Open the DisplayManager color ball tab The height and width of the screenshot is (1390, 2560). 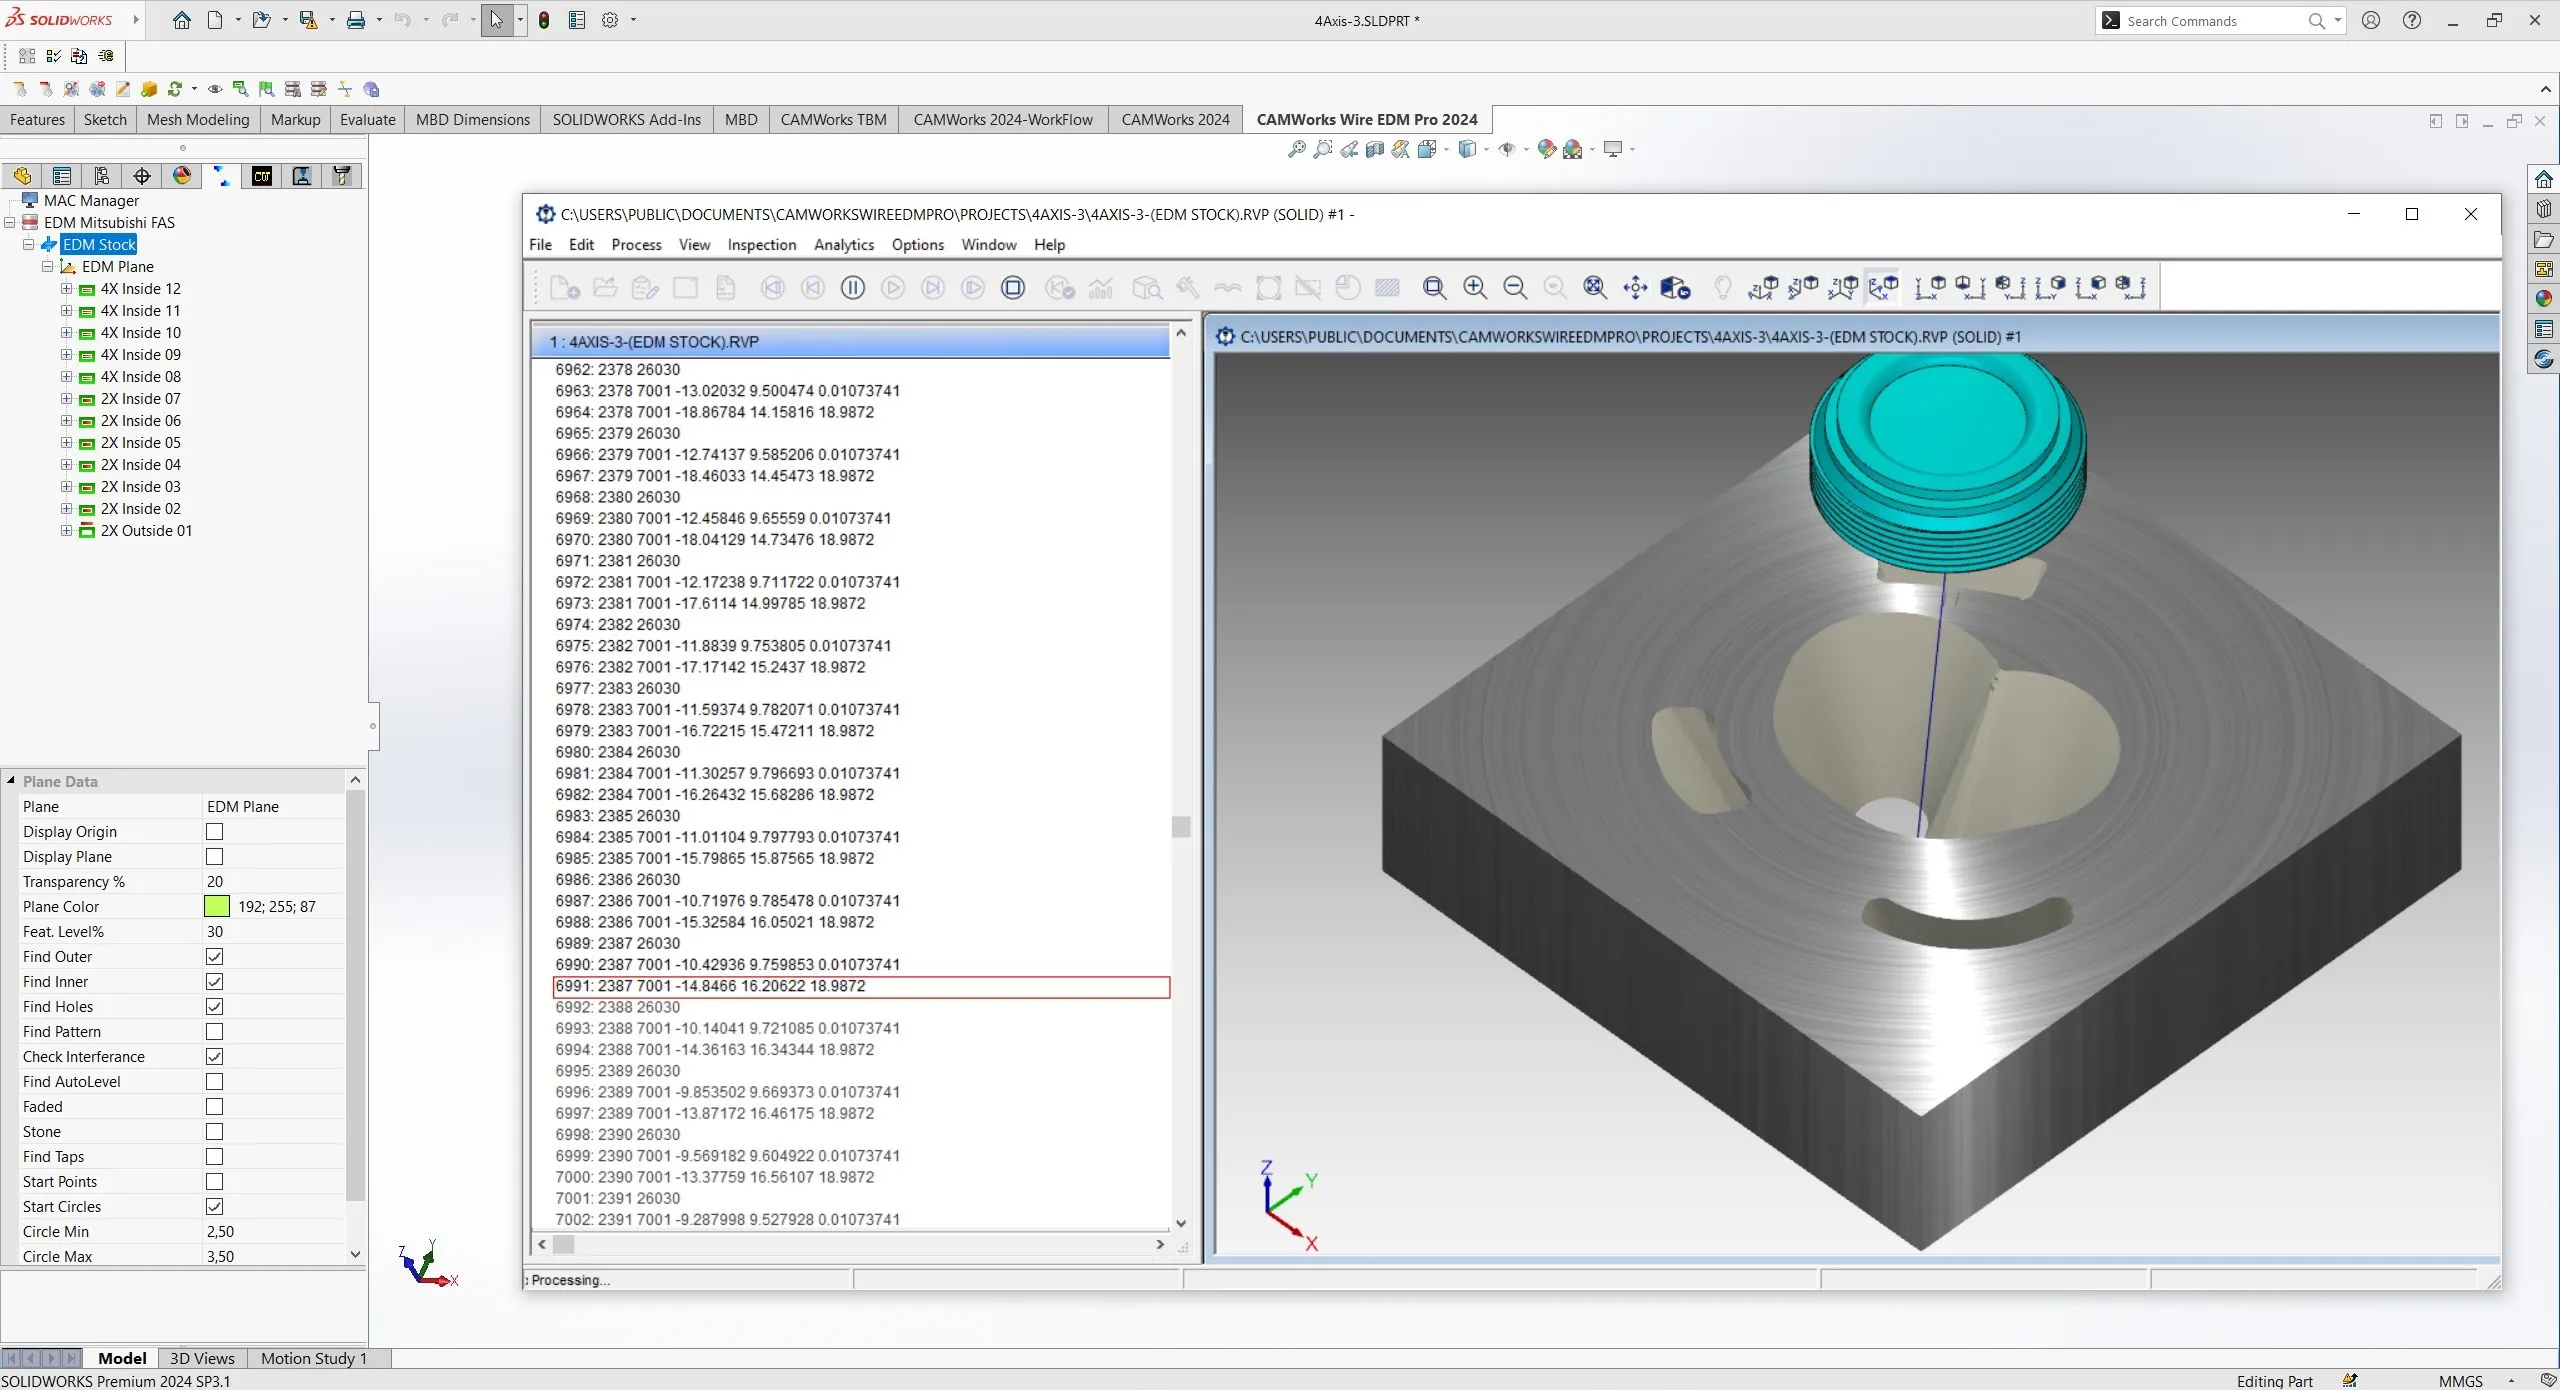point(182,176)
